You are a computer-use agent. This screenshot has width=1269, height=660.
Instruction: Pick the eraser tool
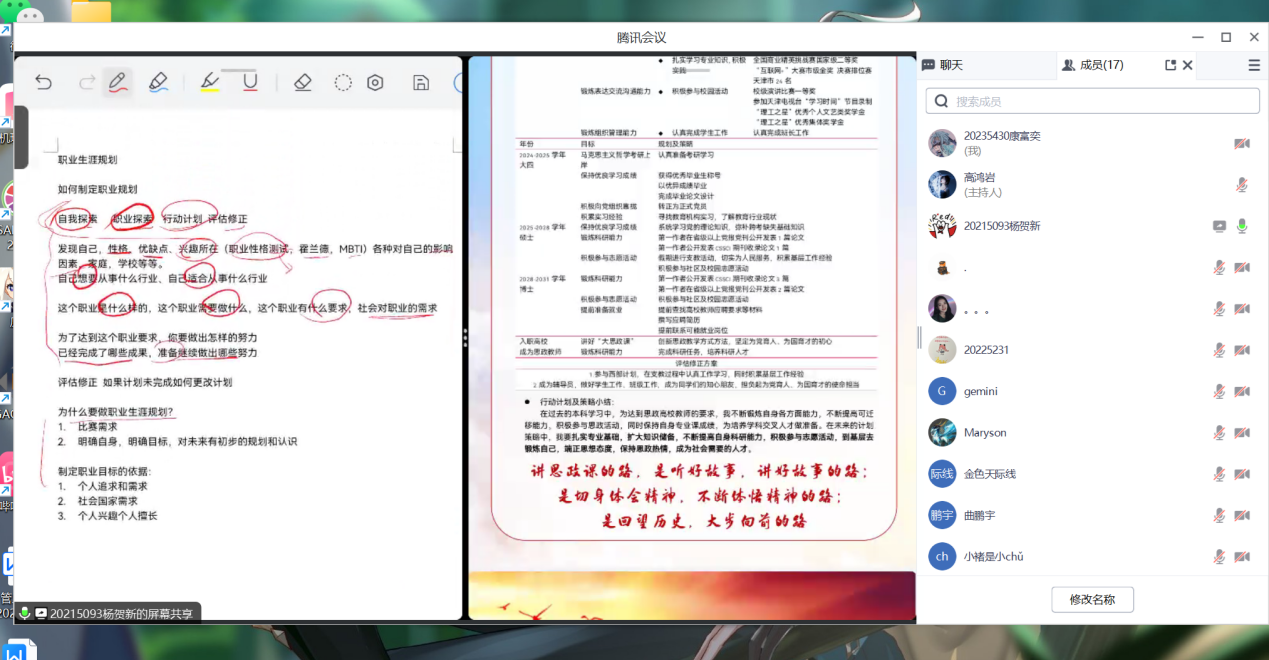[303, 82]
